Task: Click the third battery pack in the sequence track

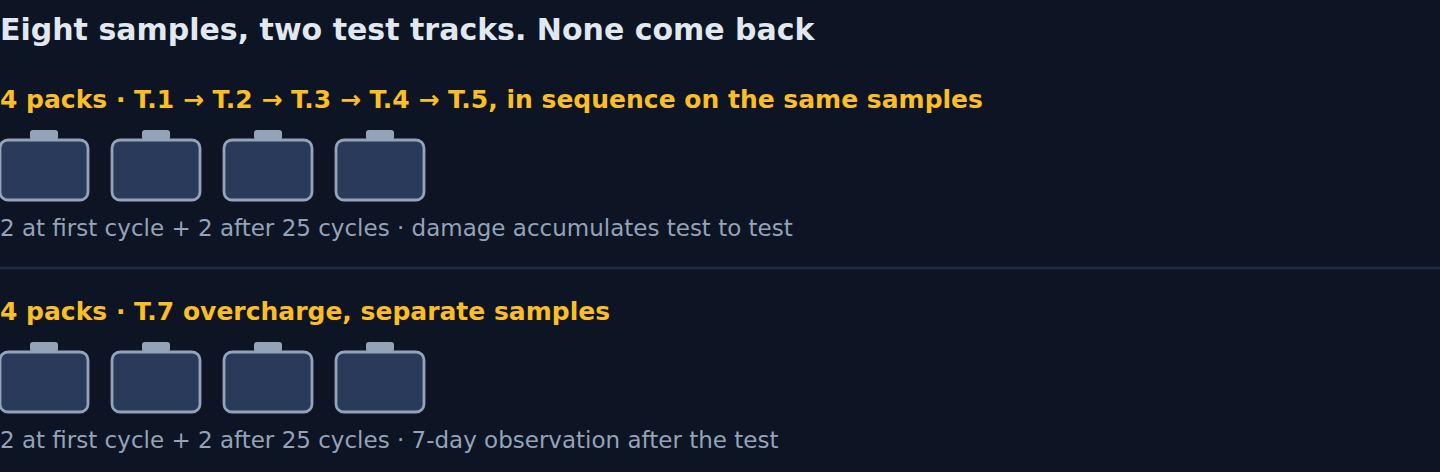Action: pyautogui.click(x=268, y=166)
